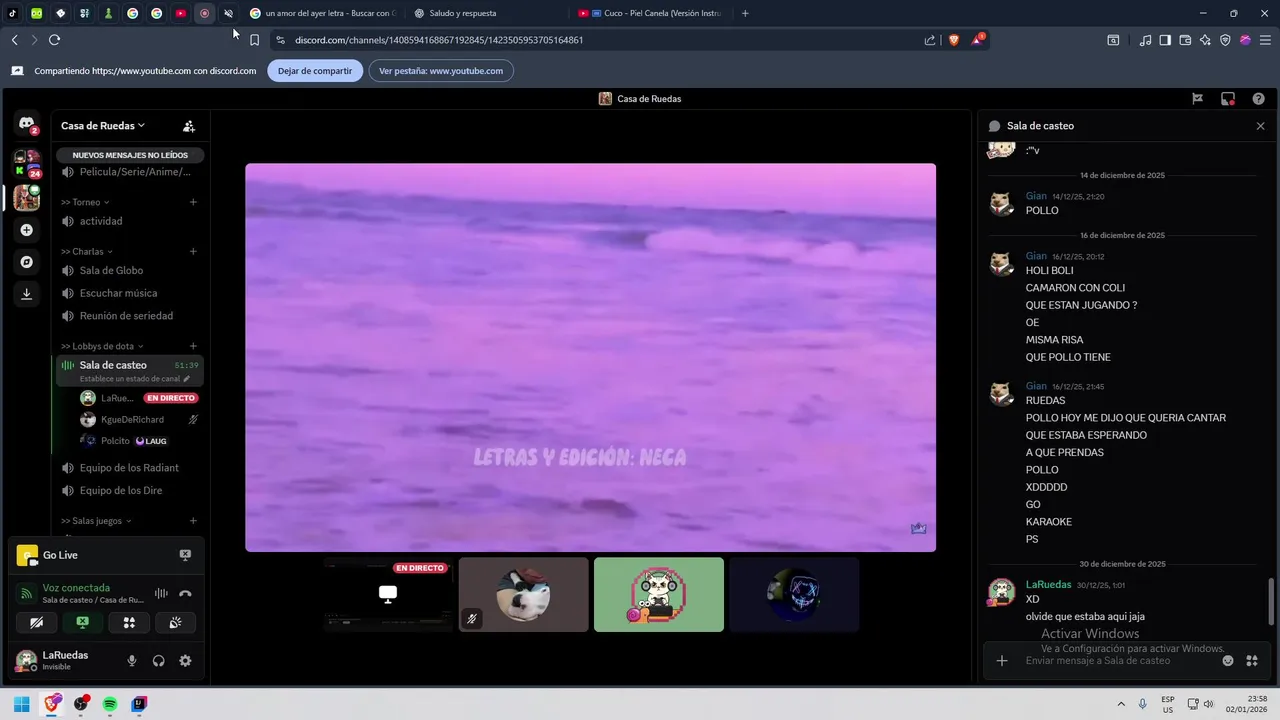Open a new browser tab
This screenshot has width=1280, height=720.
(x=745, y=13)
